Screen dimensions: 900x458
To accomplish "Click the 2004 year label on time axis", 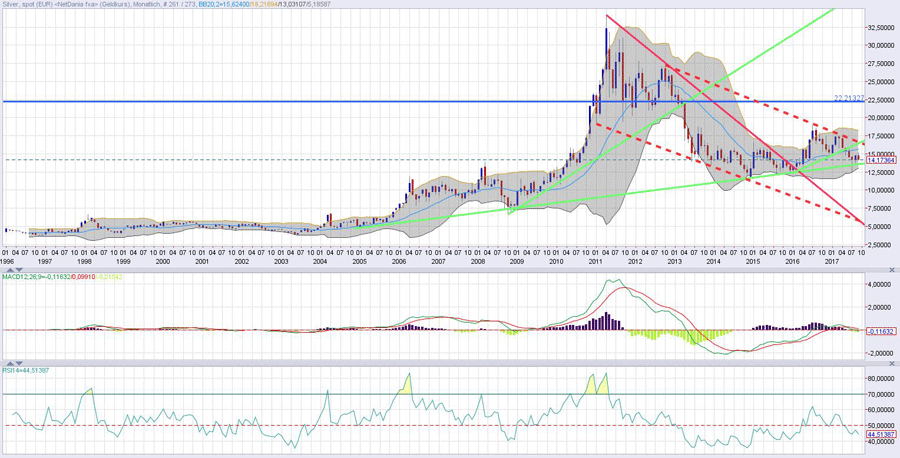I will [320, 260].
